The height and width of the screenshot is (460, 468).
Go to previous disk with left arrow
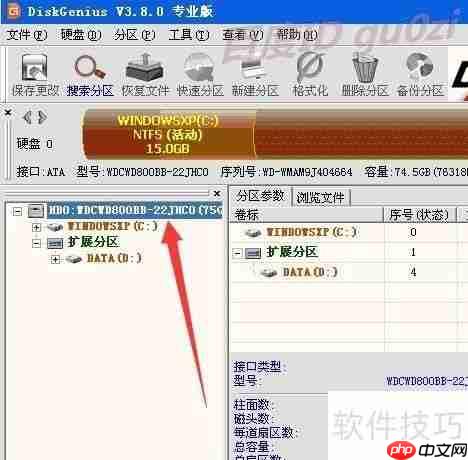point(27,117)
